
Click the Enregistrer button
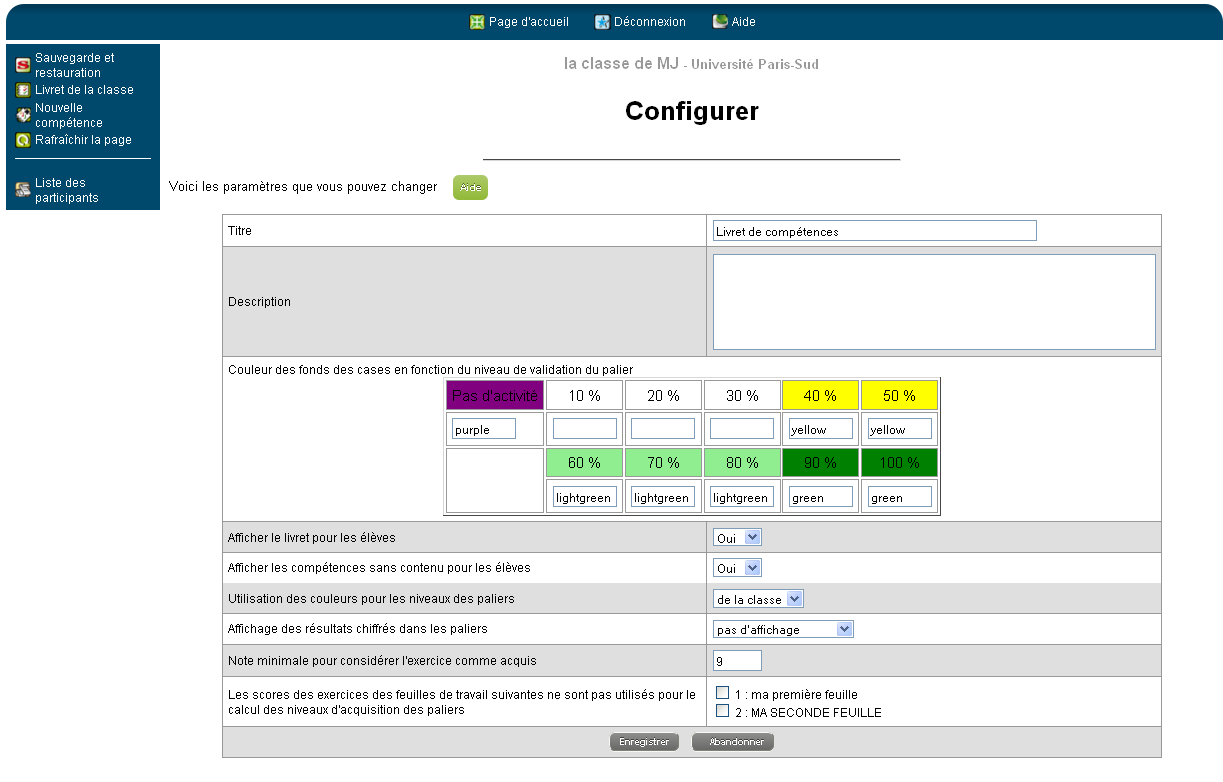pos(644,742)
